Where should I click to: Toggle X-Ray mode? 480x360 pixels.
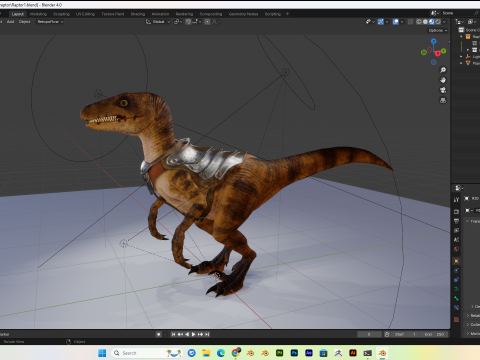tap(410, 22)
